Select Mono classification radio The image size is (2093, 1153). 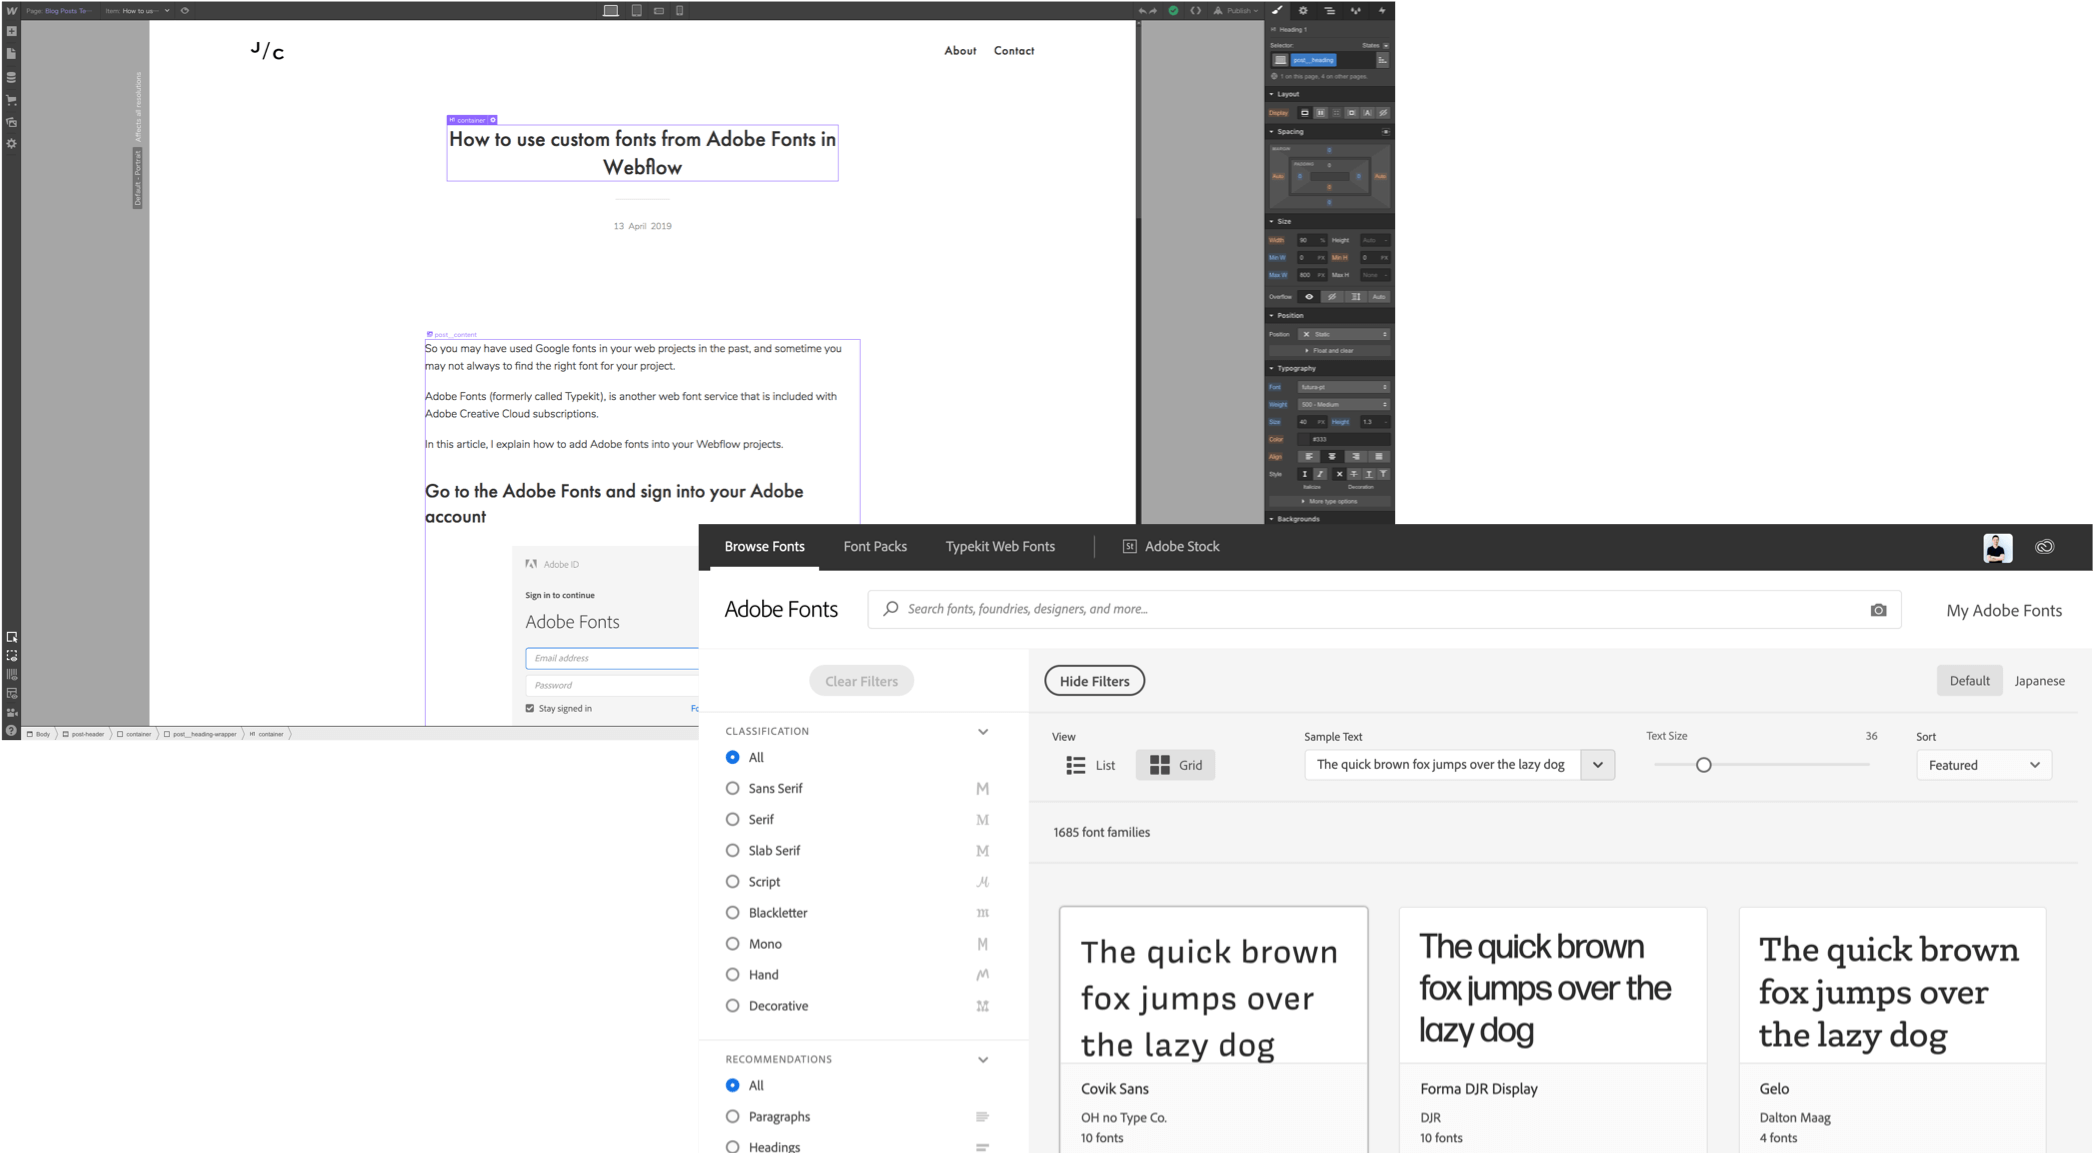tap(732, 943)
